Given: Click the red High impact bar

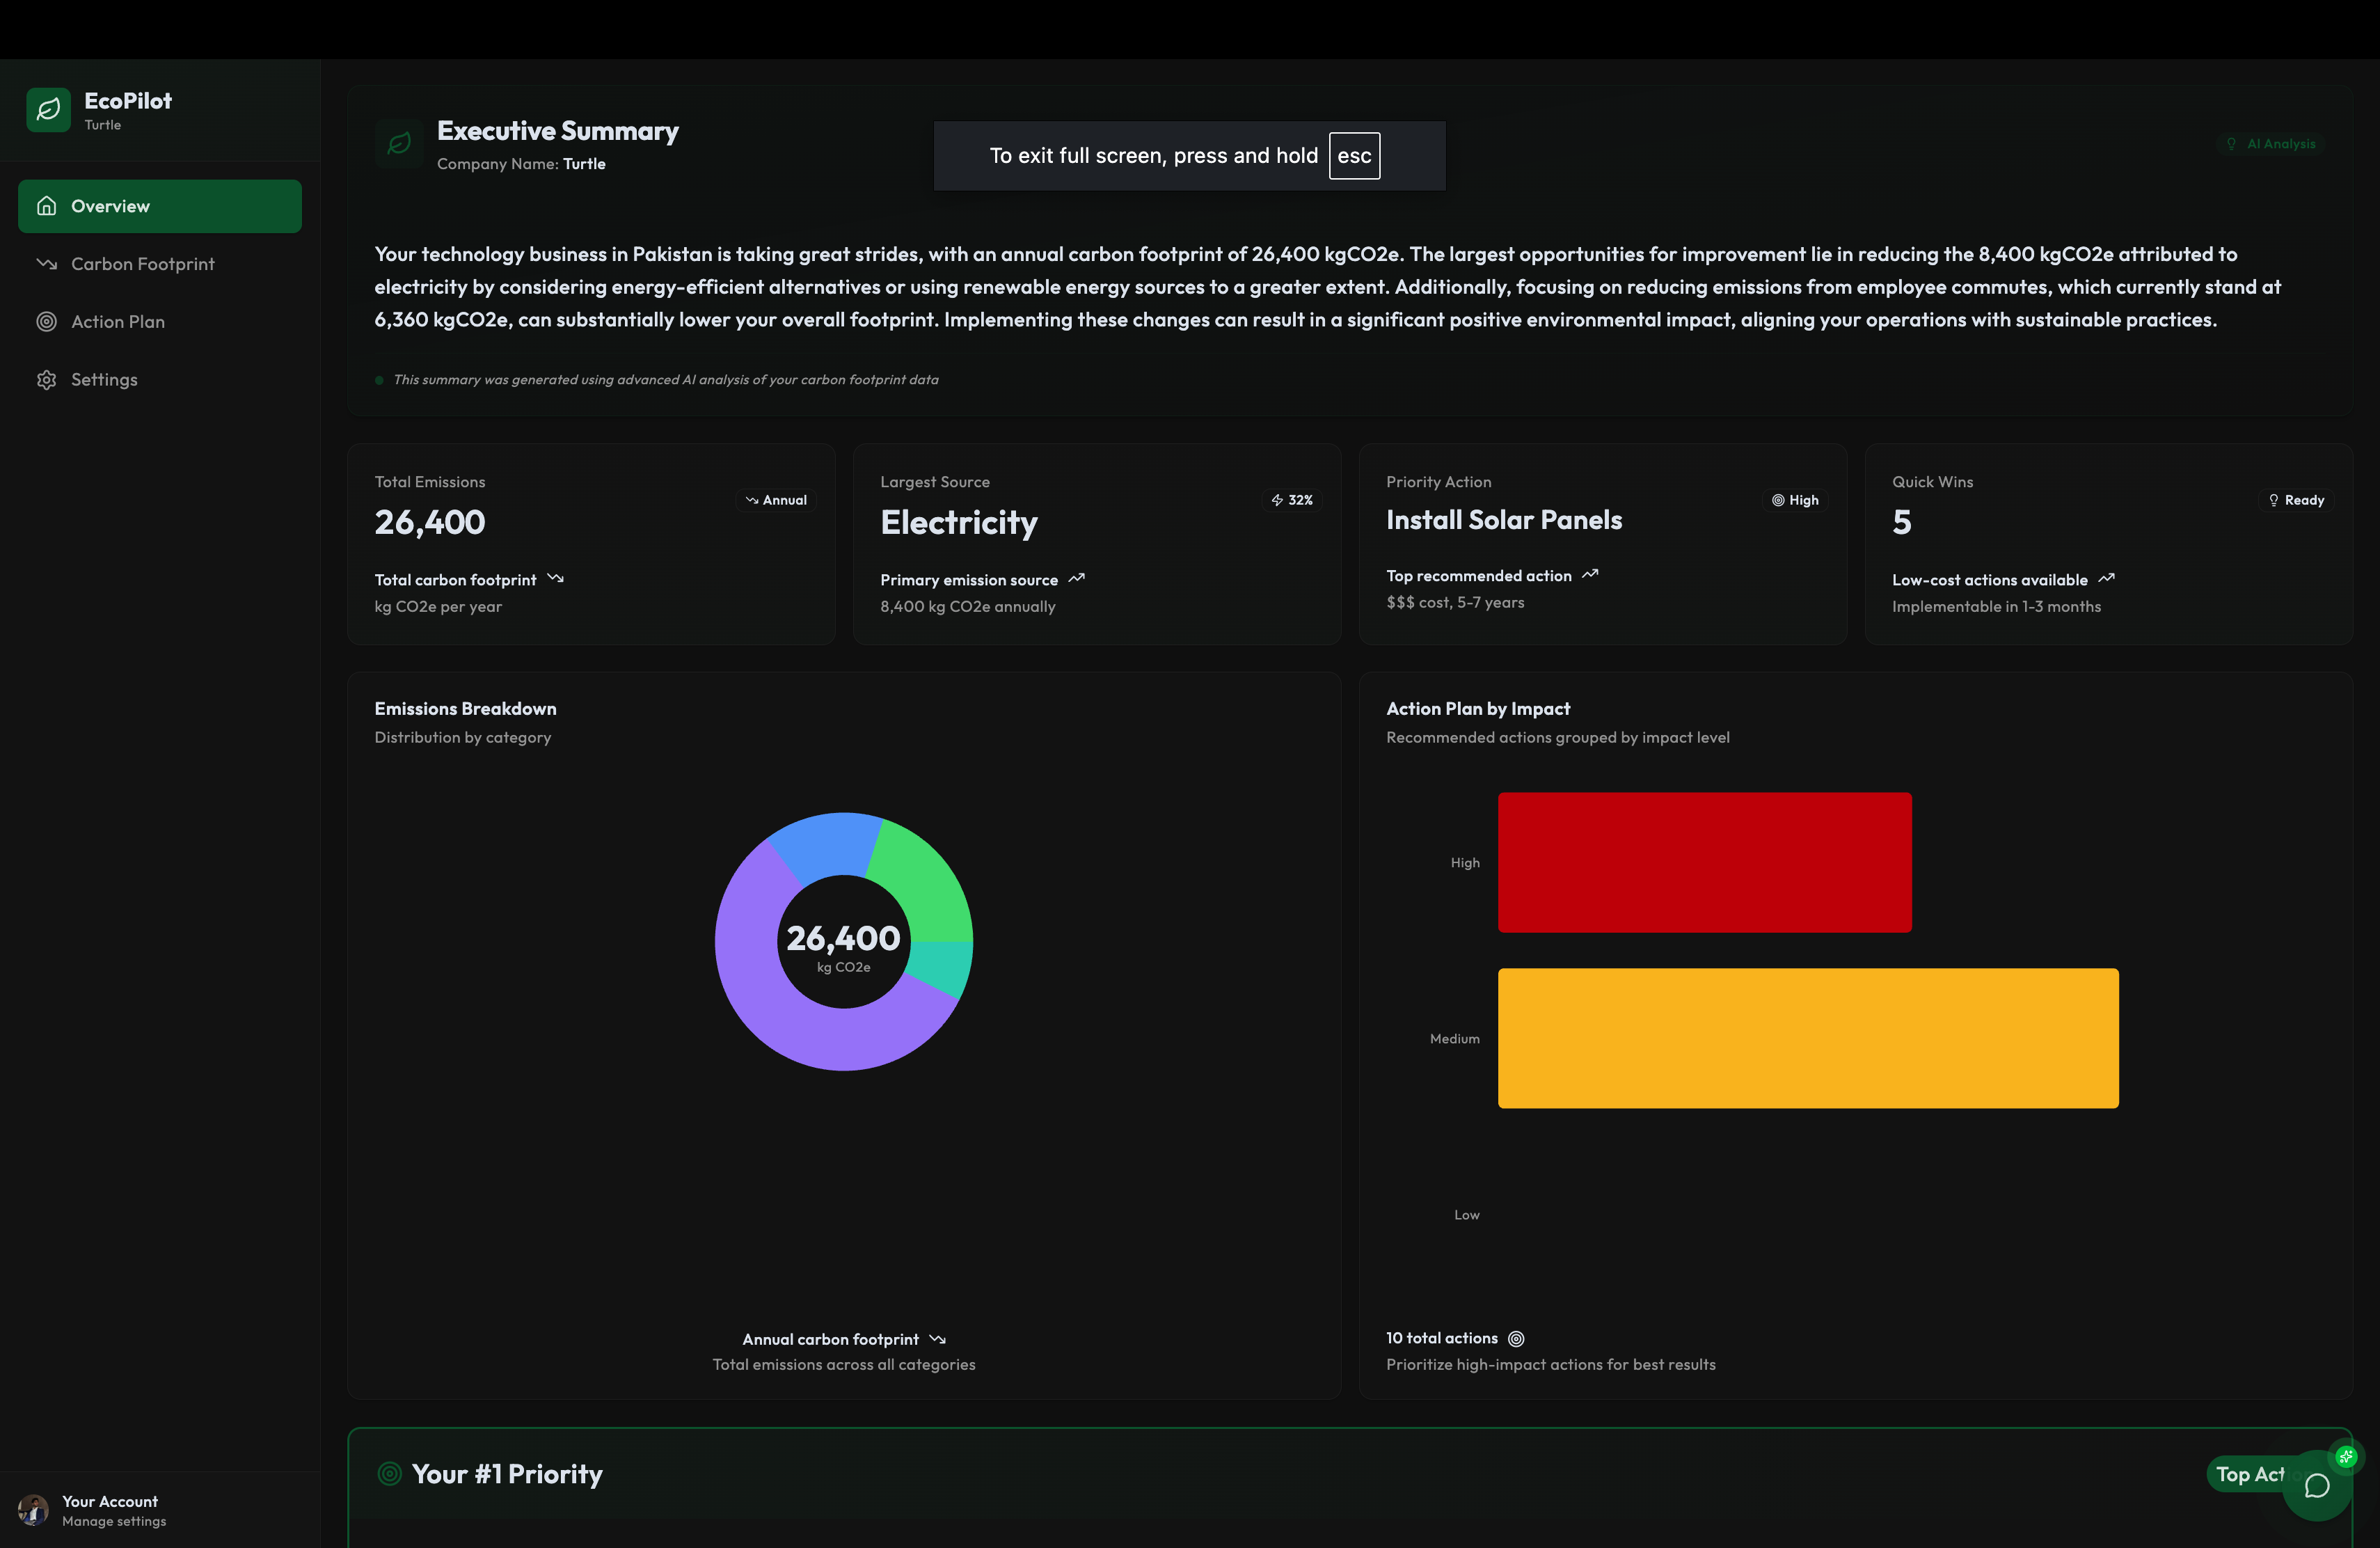Looking at the screenshot, I should point(1704,863).
